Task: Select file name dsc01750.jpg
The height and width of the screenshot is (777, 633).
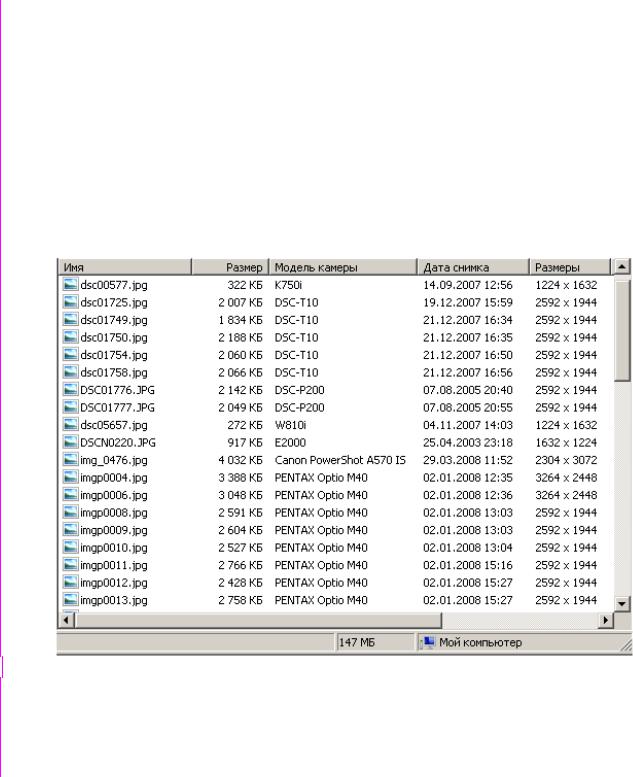Action: [114, 337]
